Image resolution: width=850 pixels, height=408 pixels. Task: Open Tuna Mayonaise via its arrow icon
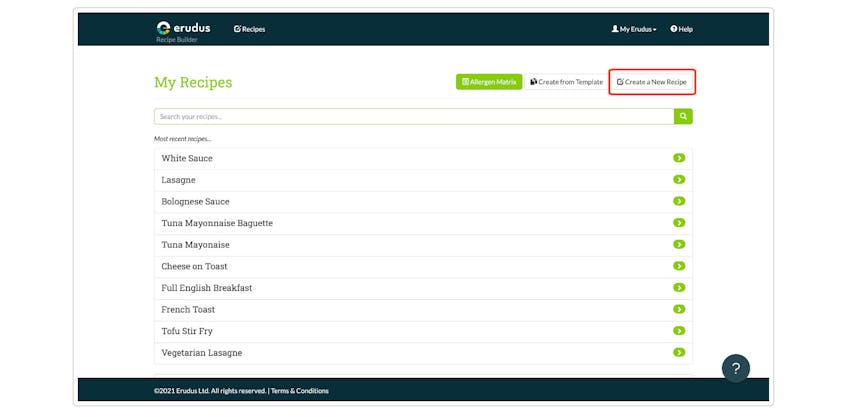pos(679,244)
